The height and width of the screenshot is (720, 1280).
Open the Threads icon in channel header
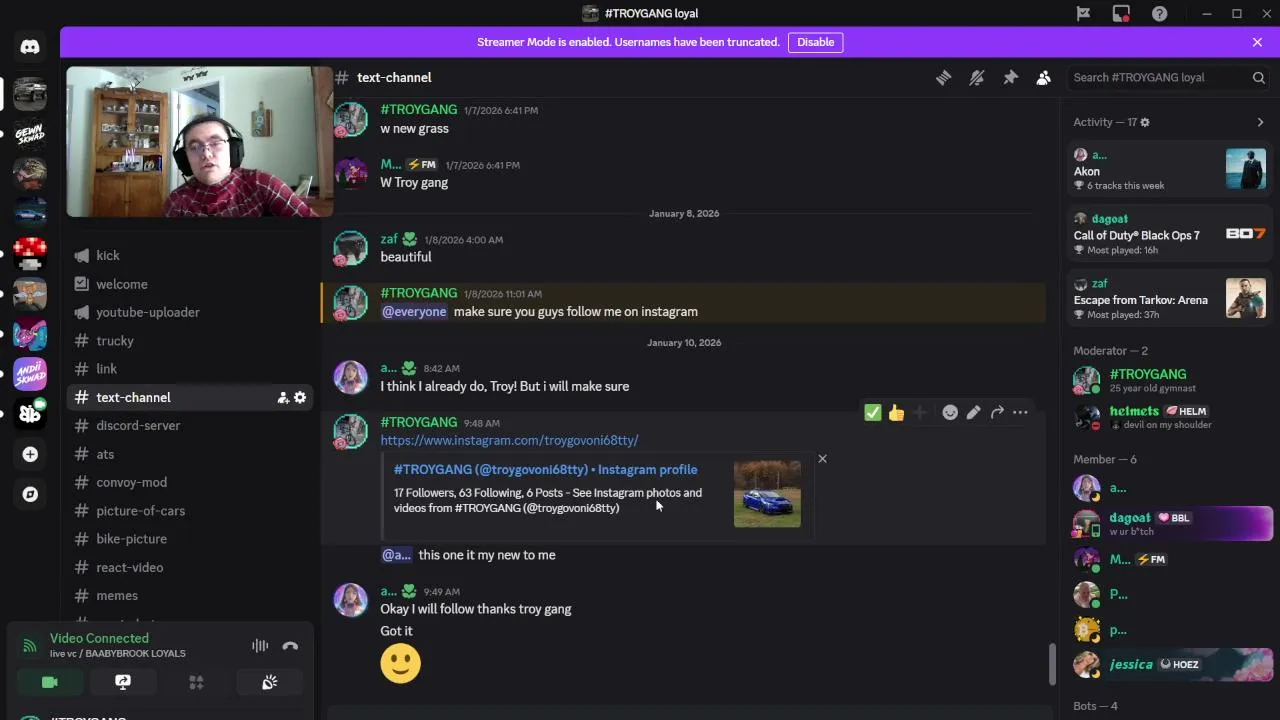(943, 78)
